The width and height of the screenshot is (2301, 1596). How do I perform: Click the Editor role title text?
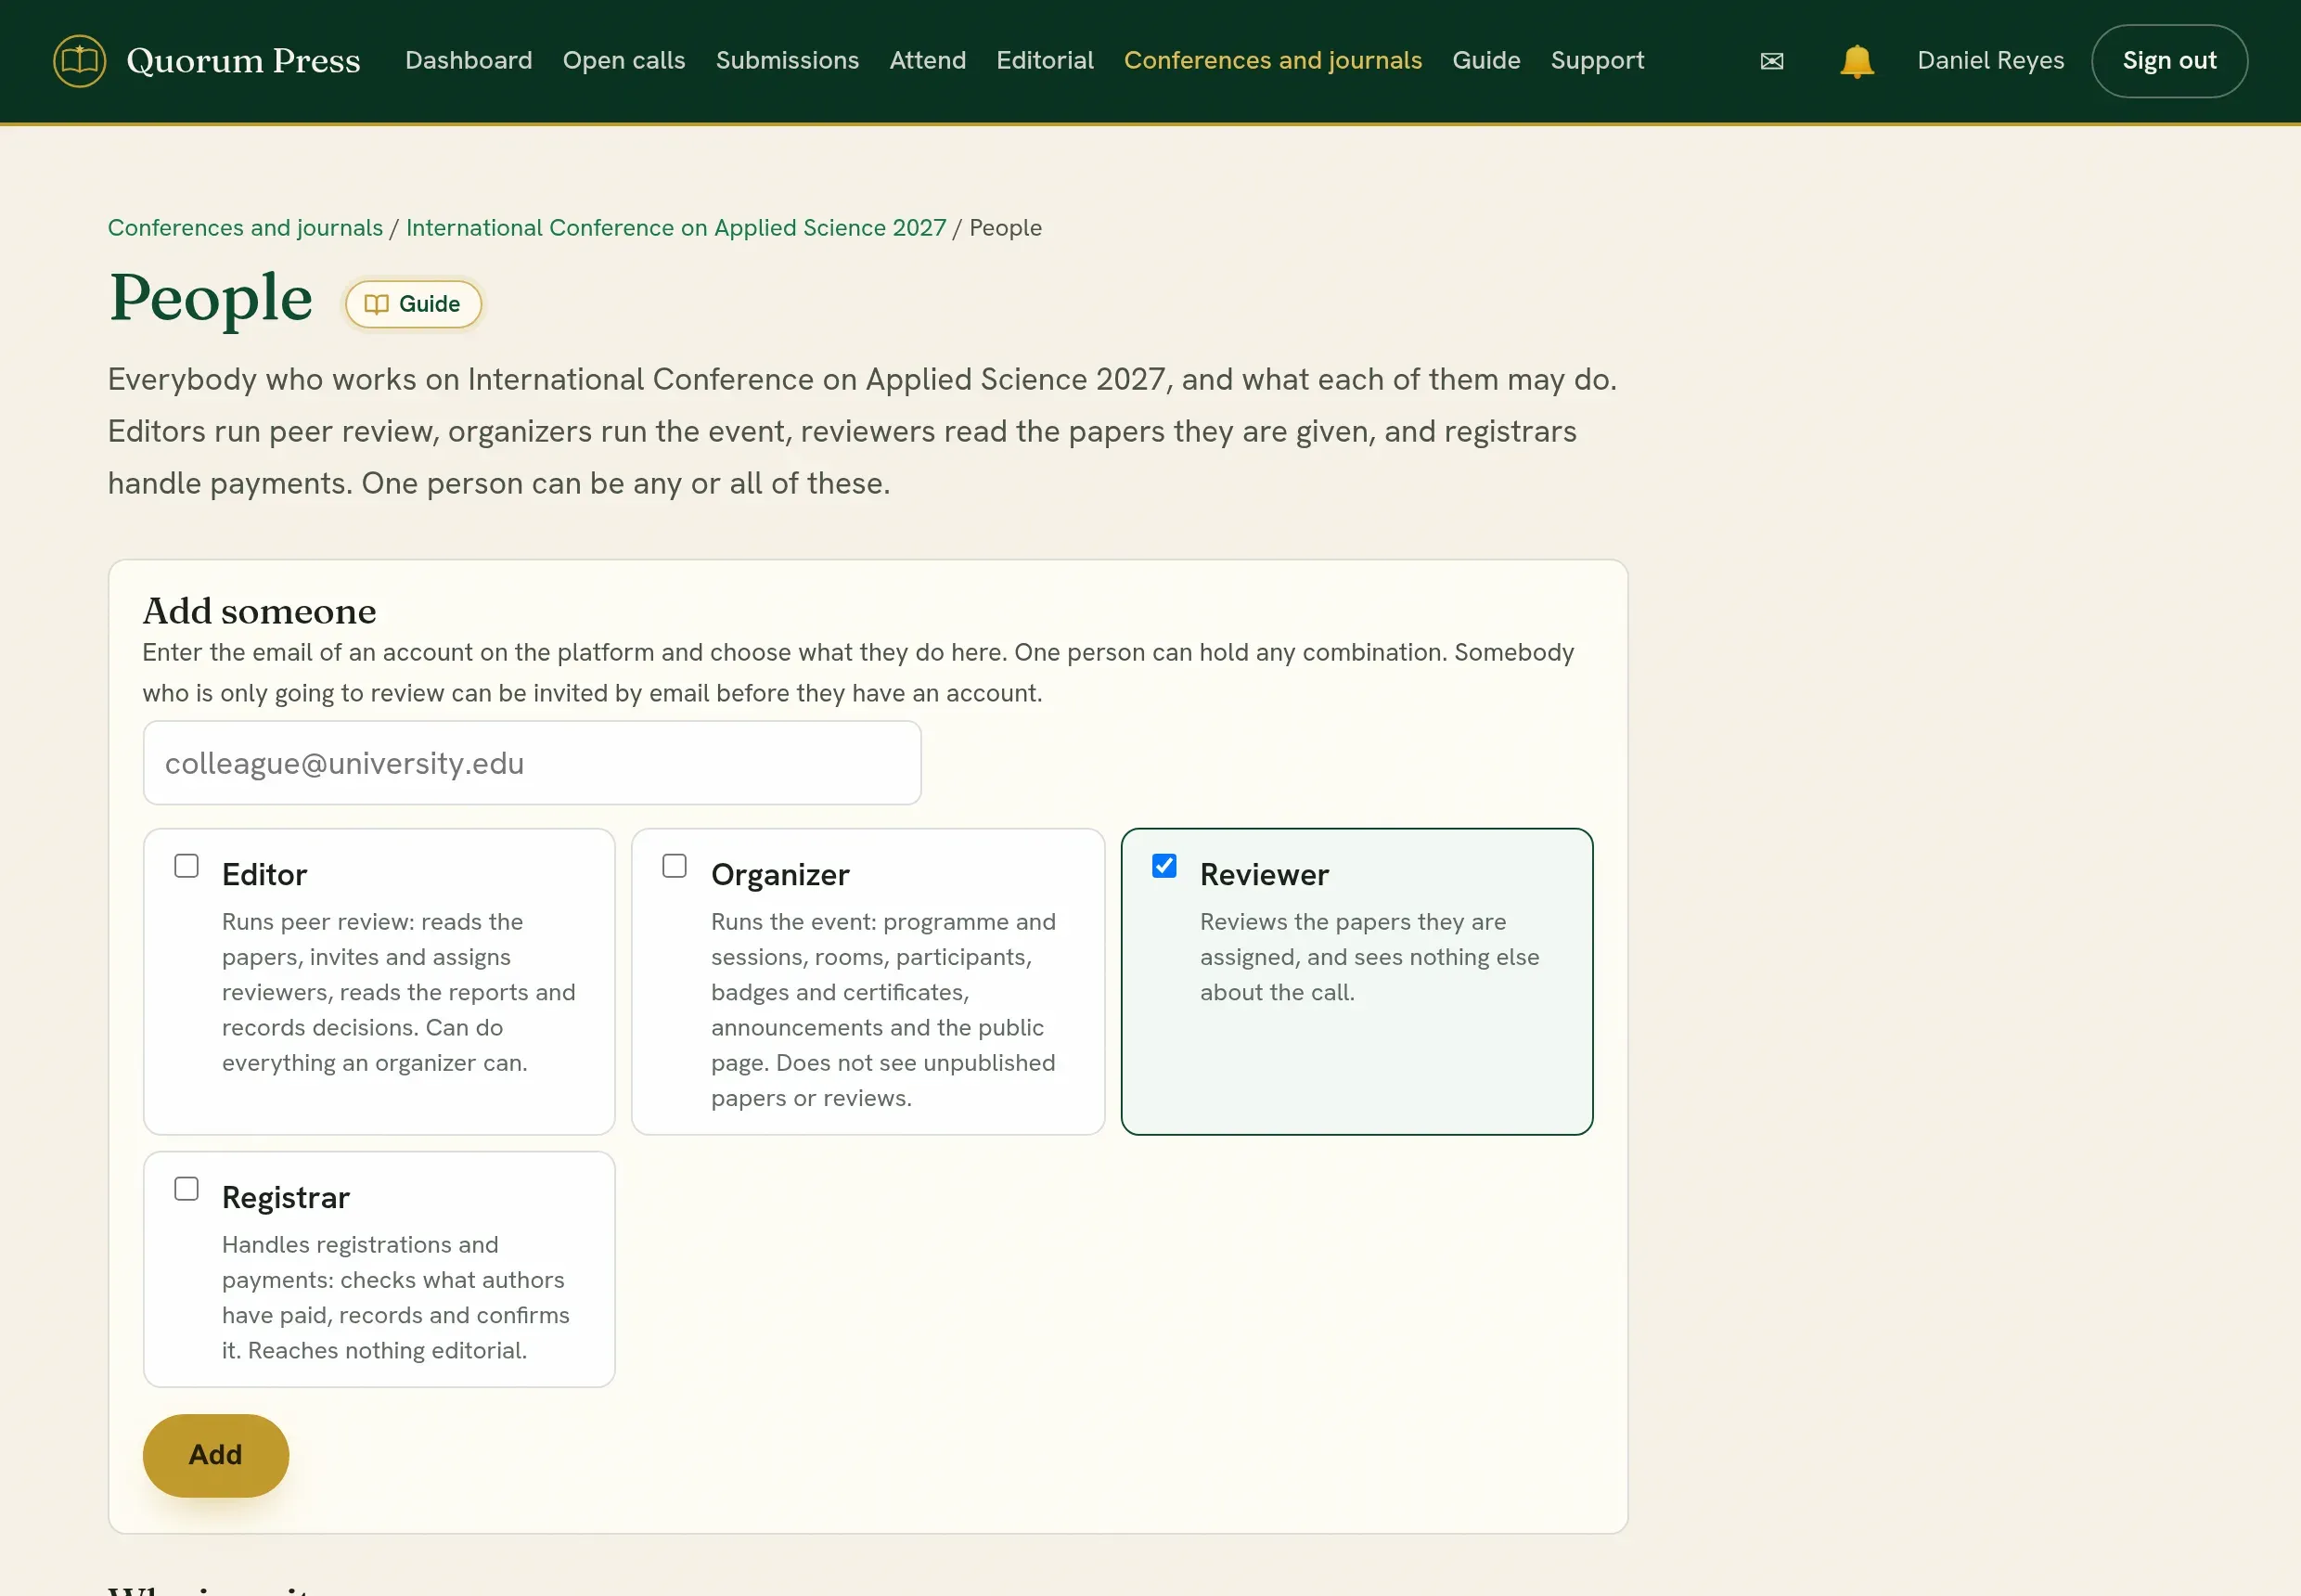(264, 875)
